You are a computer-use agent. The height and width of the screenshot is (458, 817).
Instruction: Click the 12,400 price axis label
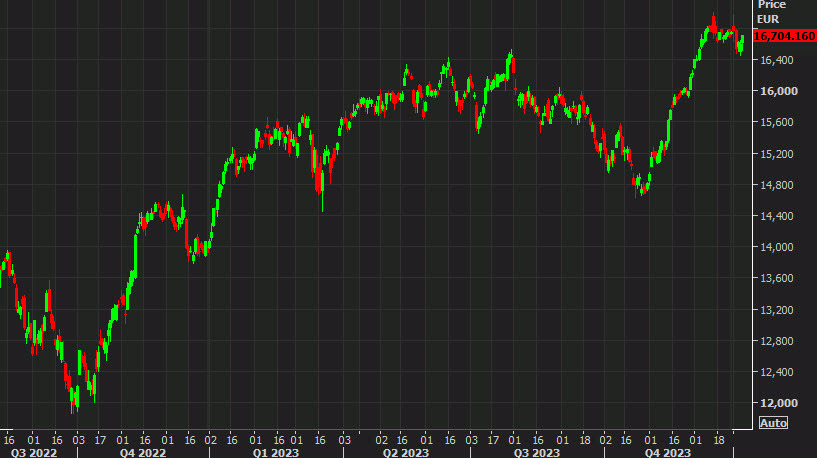coord(777,372)
